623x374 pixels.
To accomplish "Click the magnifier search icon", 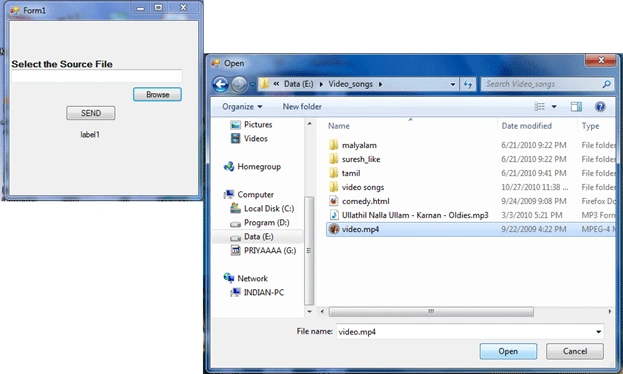I will tap(606, 84).
